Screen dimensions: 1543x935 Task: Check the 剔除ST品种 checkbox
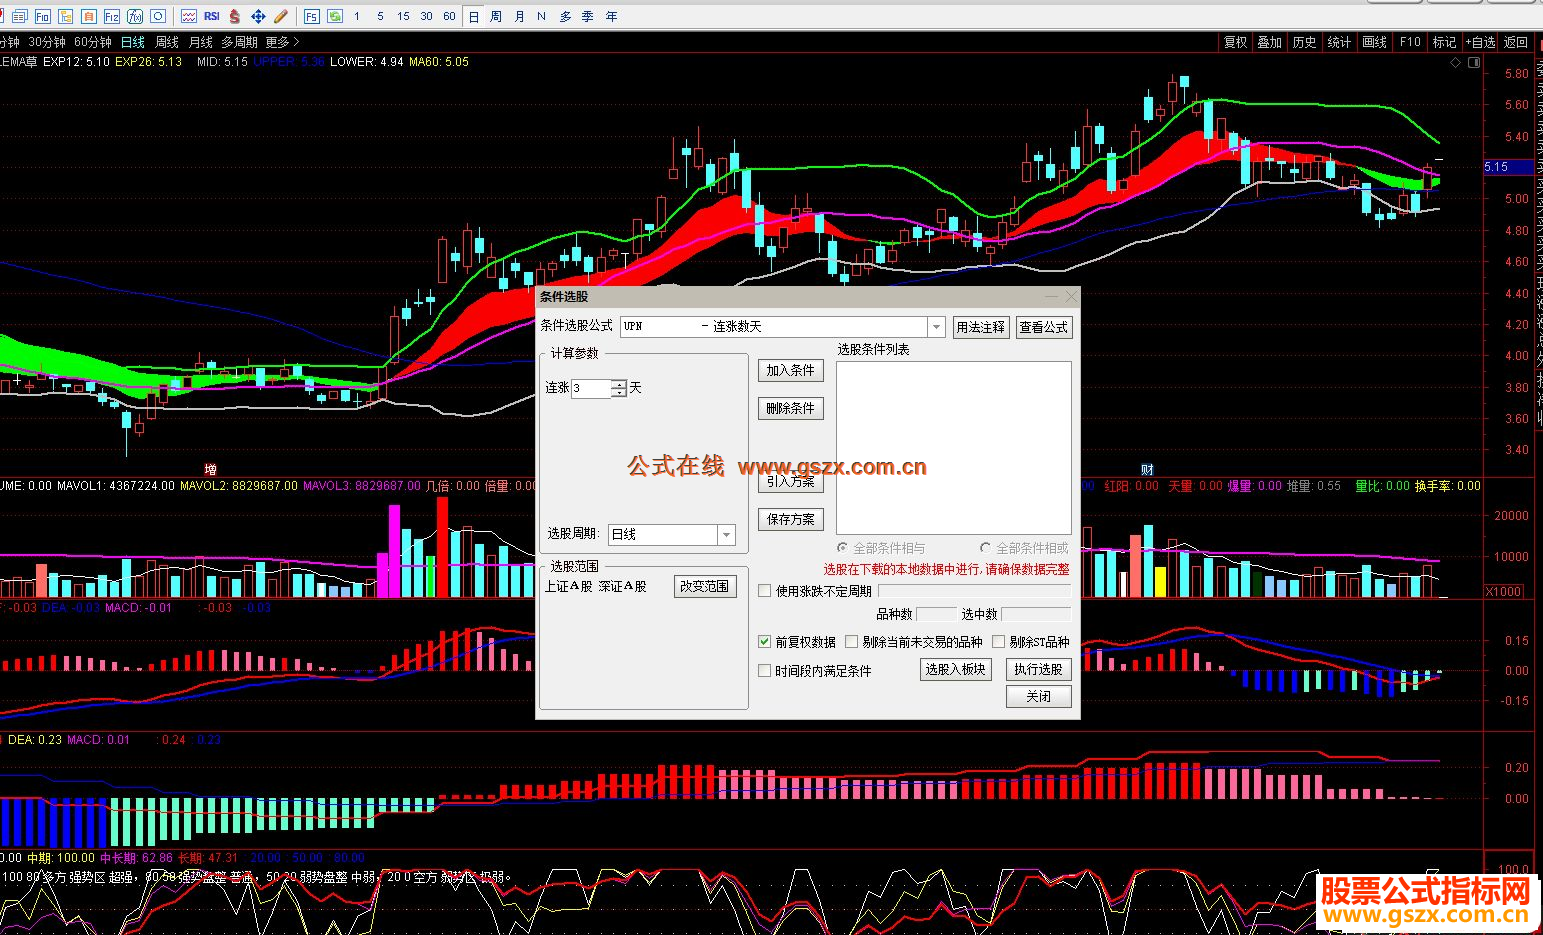point(998,642)
